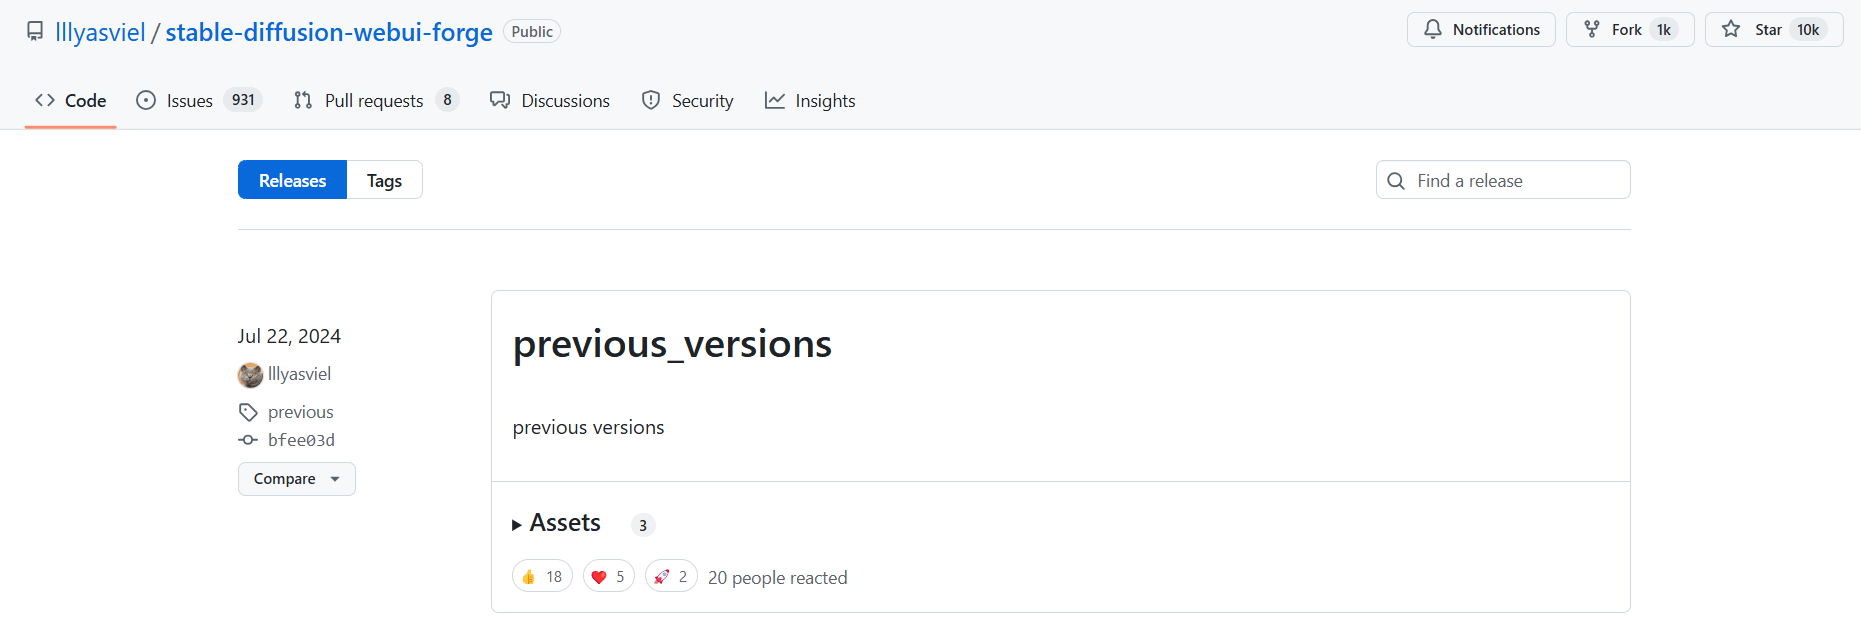Open the previous_versions release title

[672, 344]
